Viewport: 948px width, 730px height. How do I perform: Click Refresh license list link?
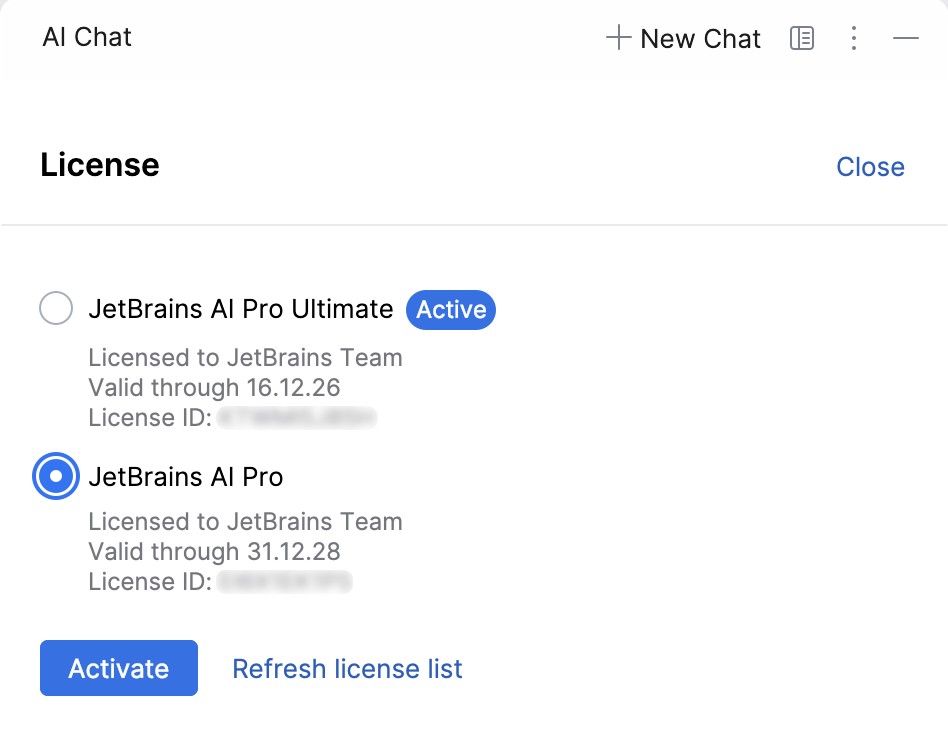[x=347, y=669]
